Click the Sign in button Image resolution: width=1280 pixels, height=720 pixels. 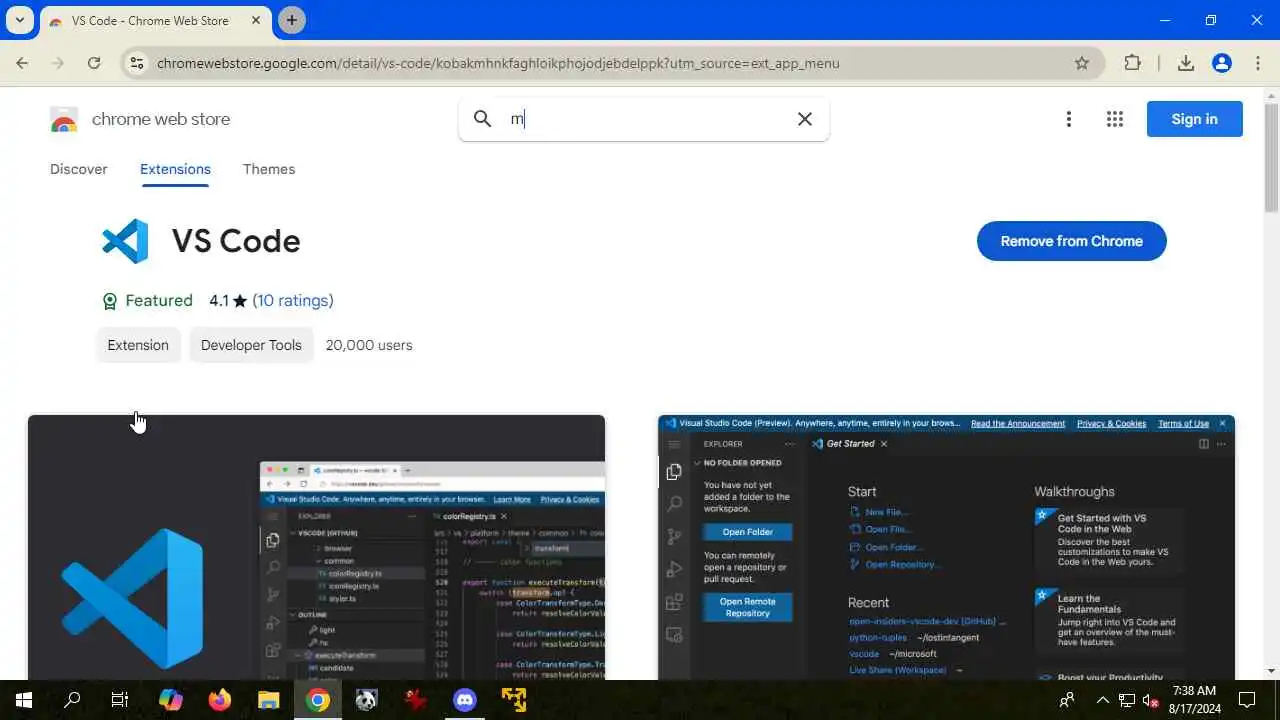pyautogui.click(x=1195, y=119)
